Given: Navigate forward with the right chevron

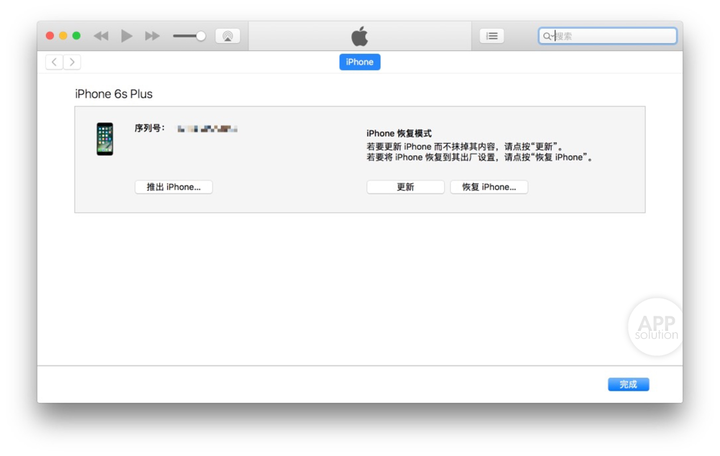Looking at the screenshot, I should point(72,62).
